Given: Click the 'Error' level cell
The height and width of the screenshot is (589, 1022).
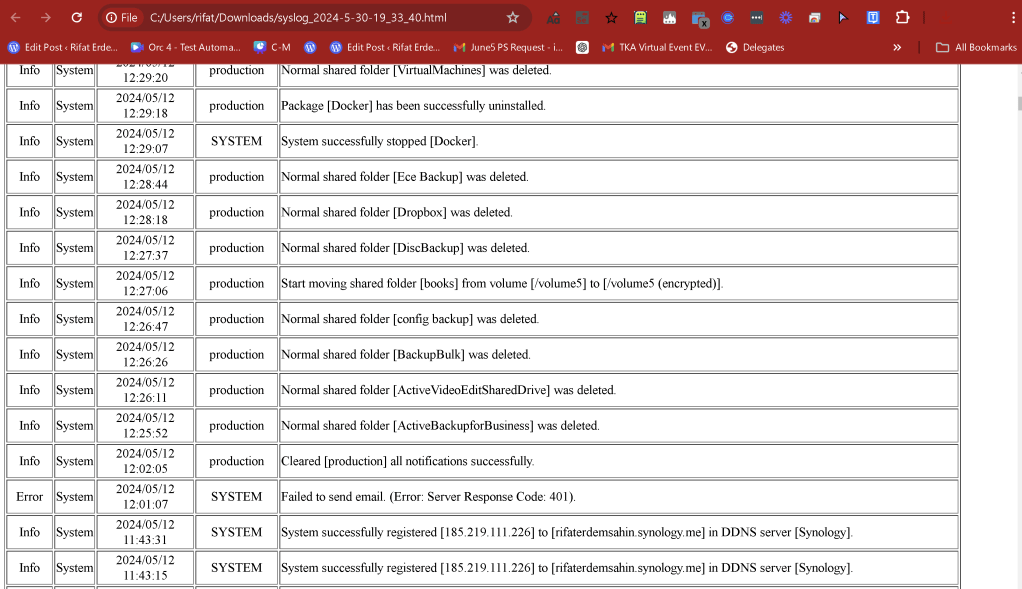Looking at the screenshot, I should (x=29, y=496).
